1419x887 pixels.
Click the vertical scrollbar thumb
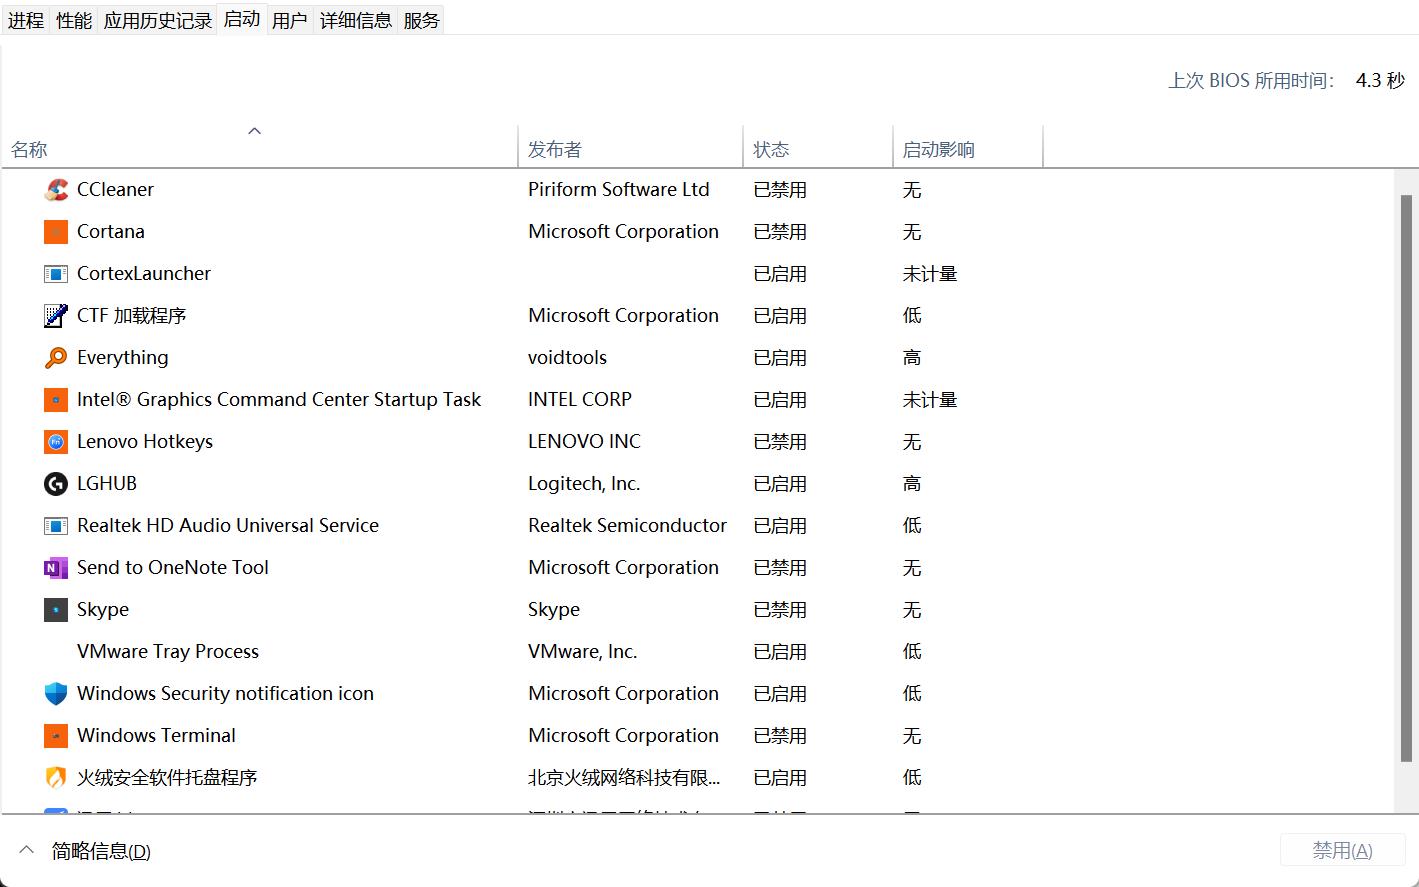coord(1407,480)
